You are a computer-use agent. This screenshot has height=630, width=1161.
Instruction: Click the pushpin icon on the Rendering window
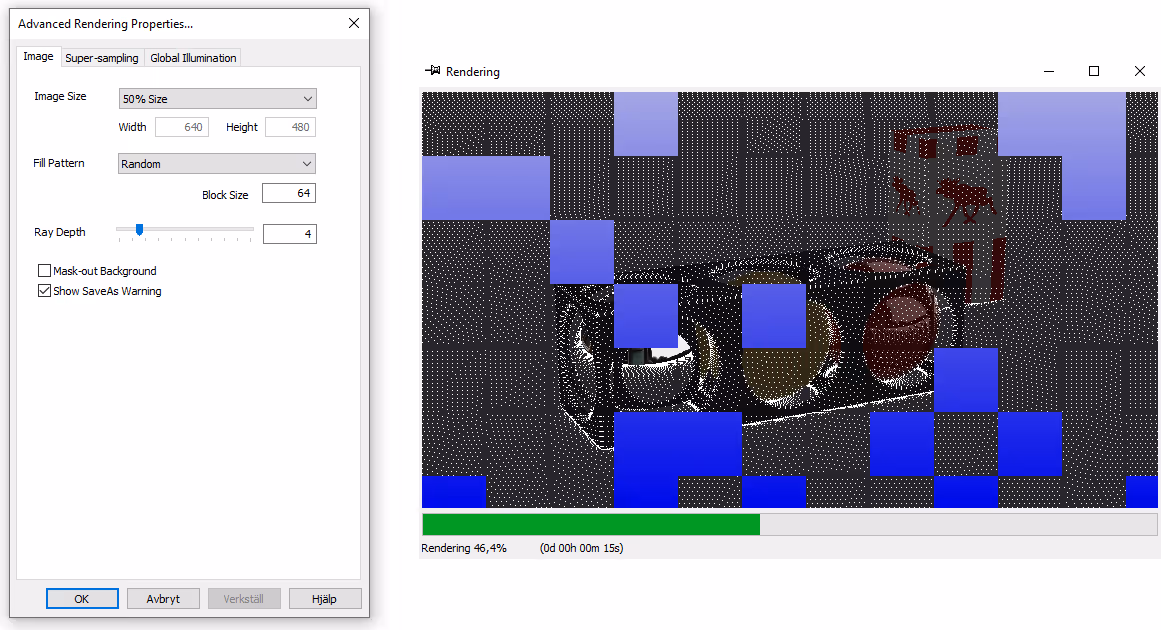[434, 71]
